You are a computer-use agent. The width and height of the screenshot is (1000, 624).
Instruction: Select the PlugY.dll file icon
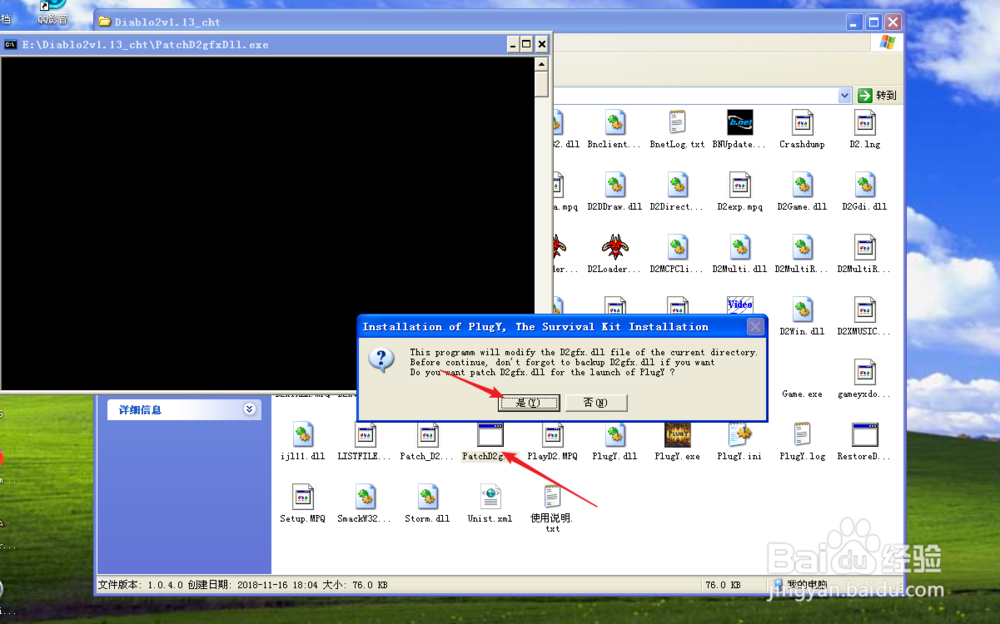(x=615, y=435)
